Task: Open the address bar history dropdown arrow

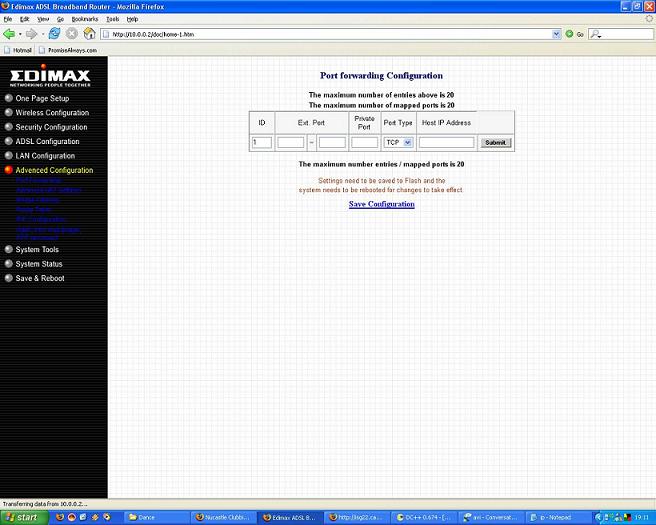Action: 556,33
